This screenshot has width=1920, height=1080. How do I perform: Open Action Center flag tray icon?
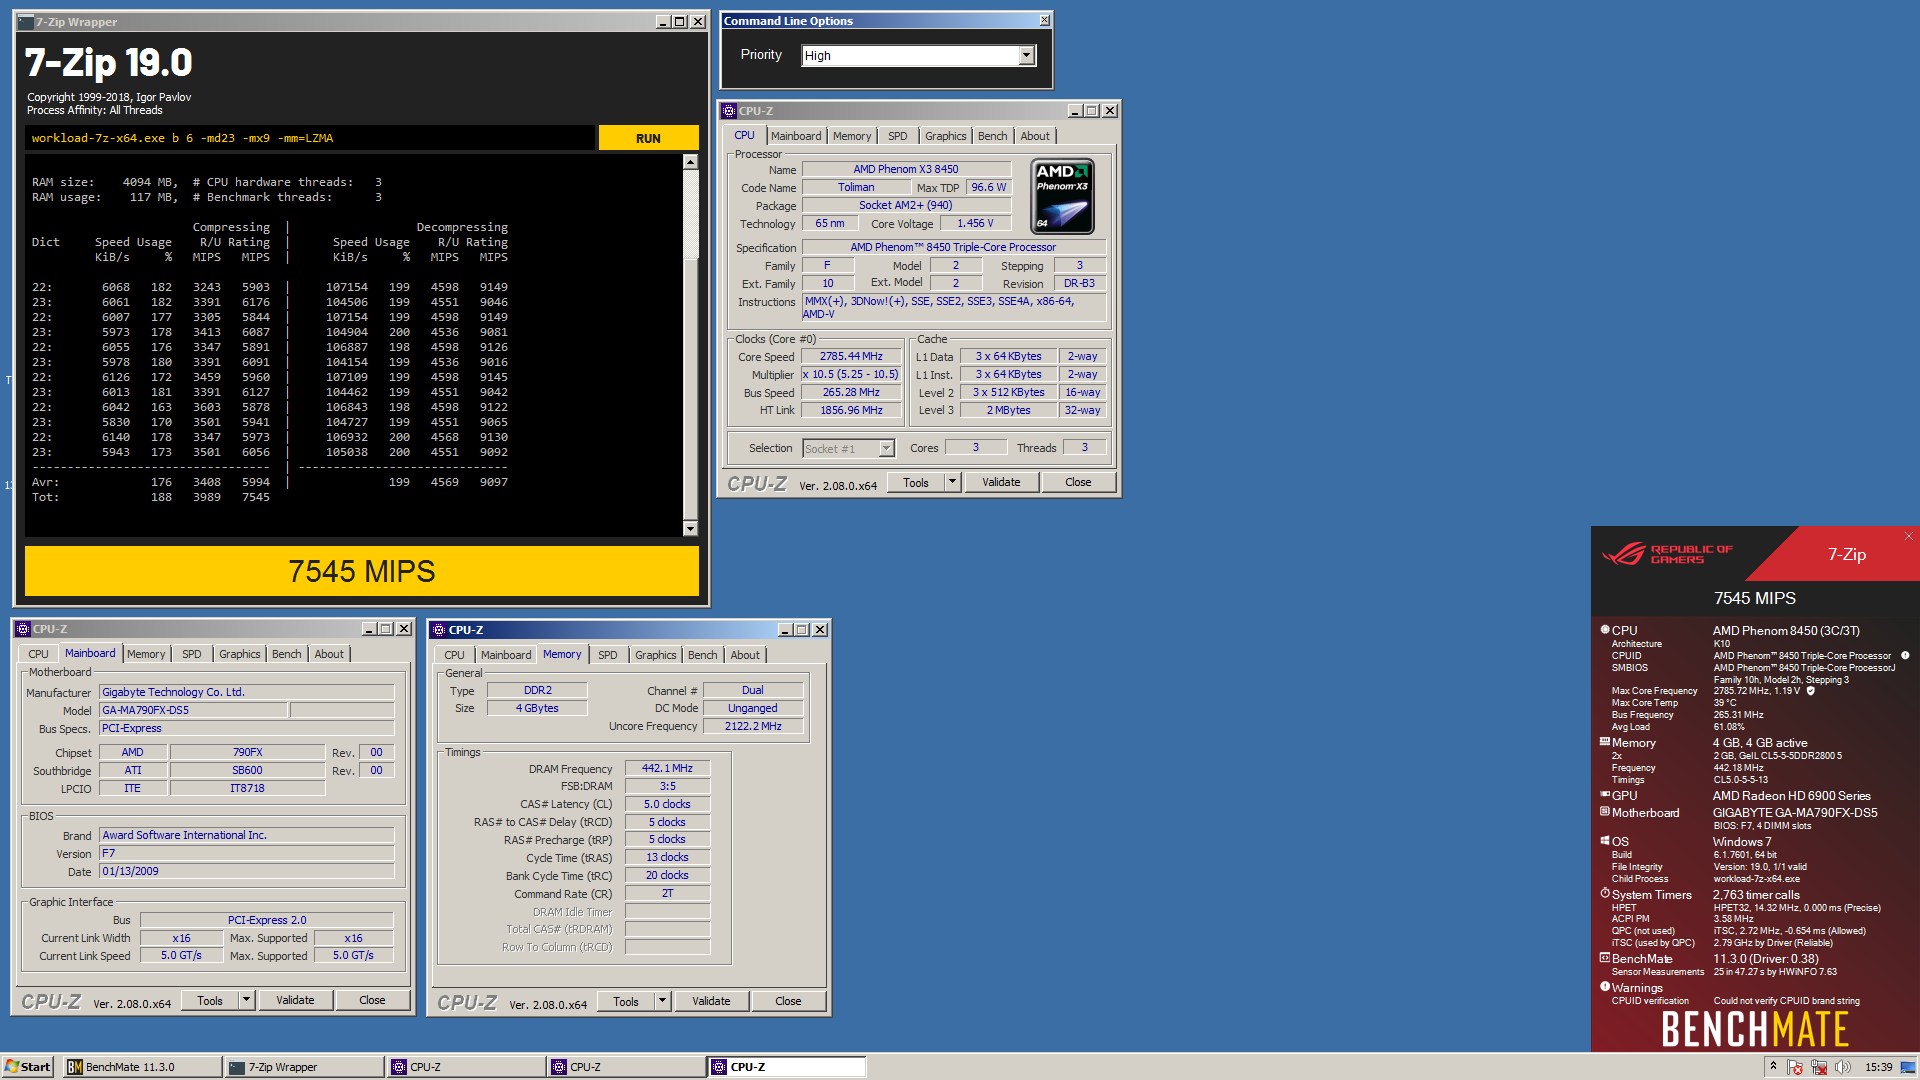[1795, 1067]
